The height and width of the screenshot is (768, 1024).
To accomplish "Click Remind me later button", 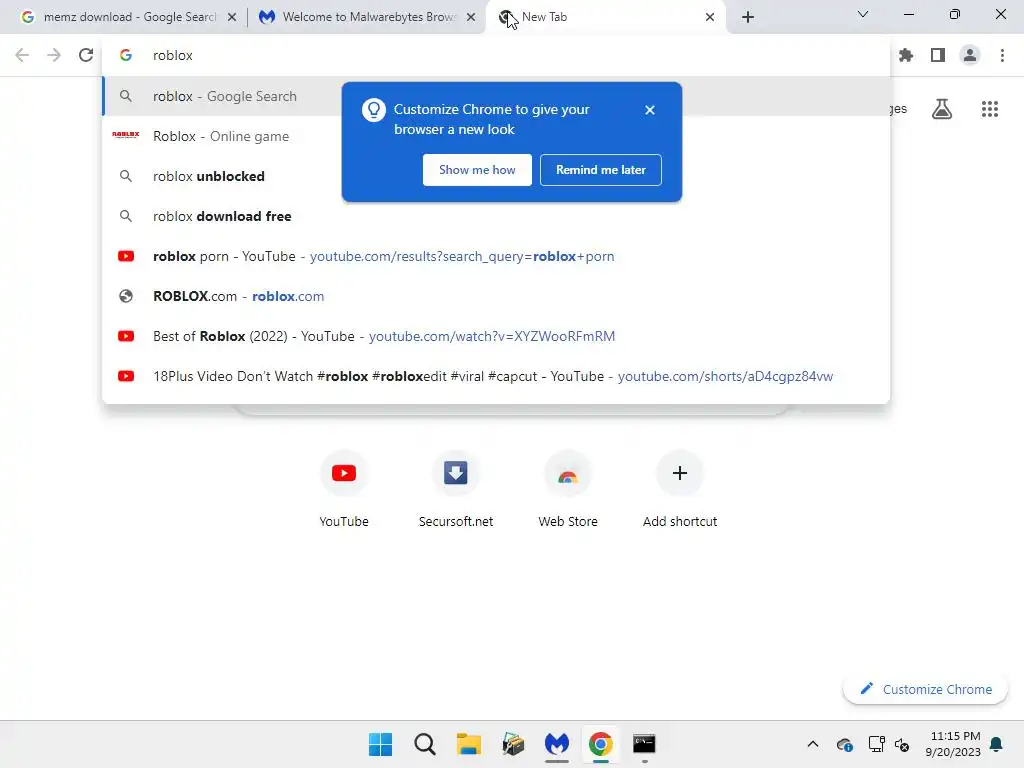I will (x=601, y=170).
